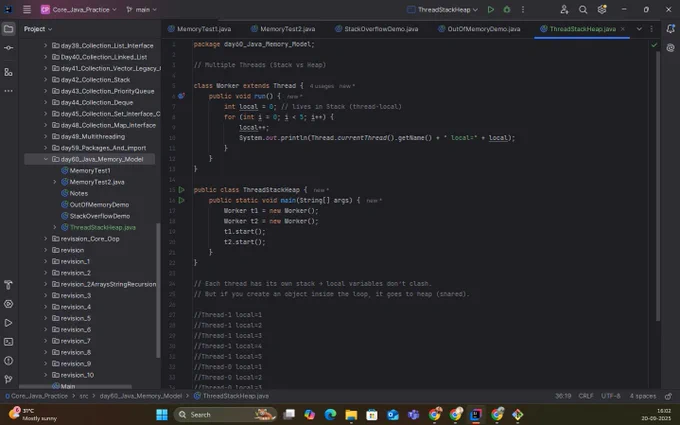Open the Problems tool window
Screen dimensions: 680x425
coord(8,361)
